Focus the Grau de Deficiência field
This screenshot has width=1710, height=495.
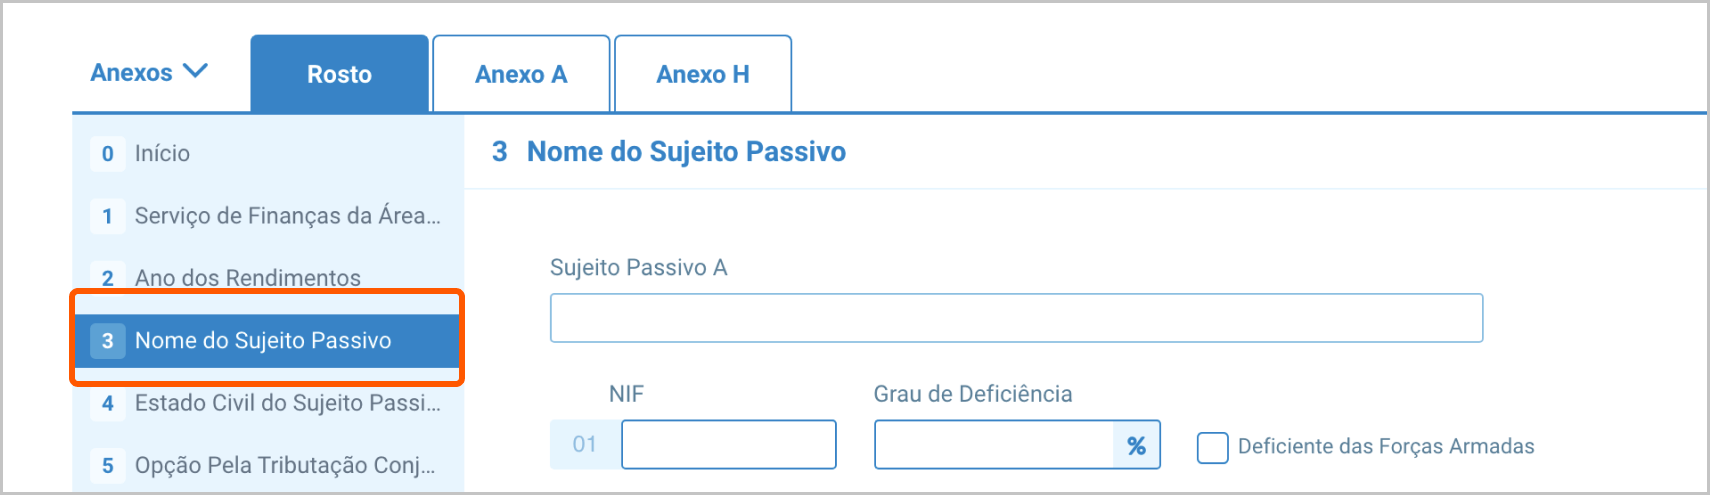993,445
